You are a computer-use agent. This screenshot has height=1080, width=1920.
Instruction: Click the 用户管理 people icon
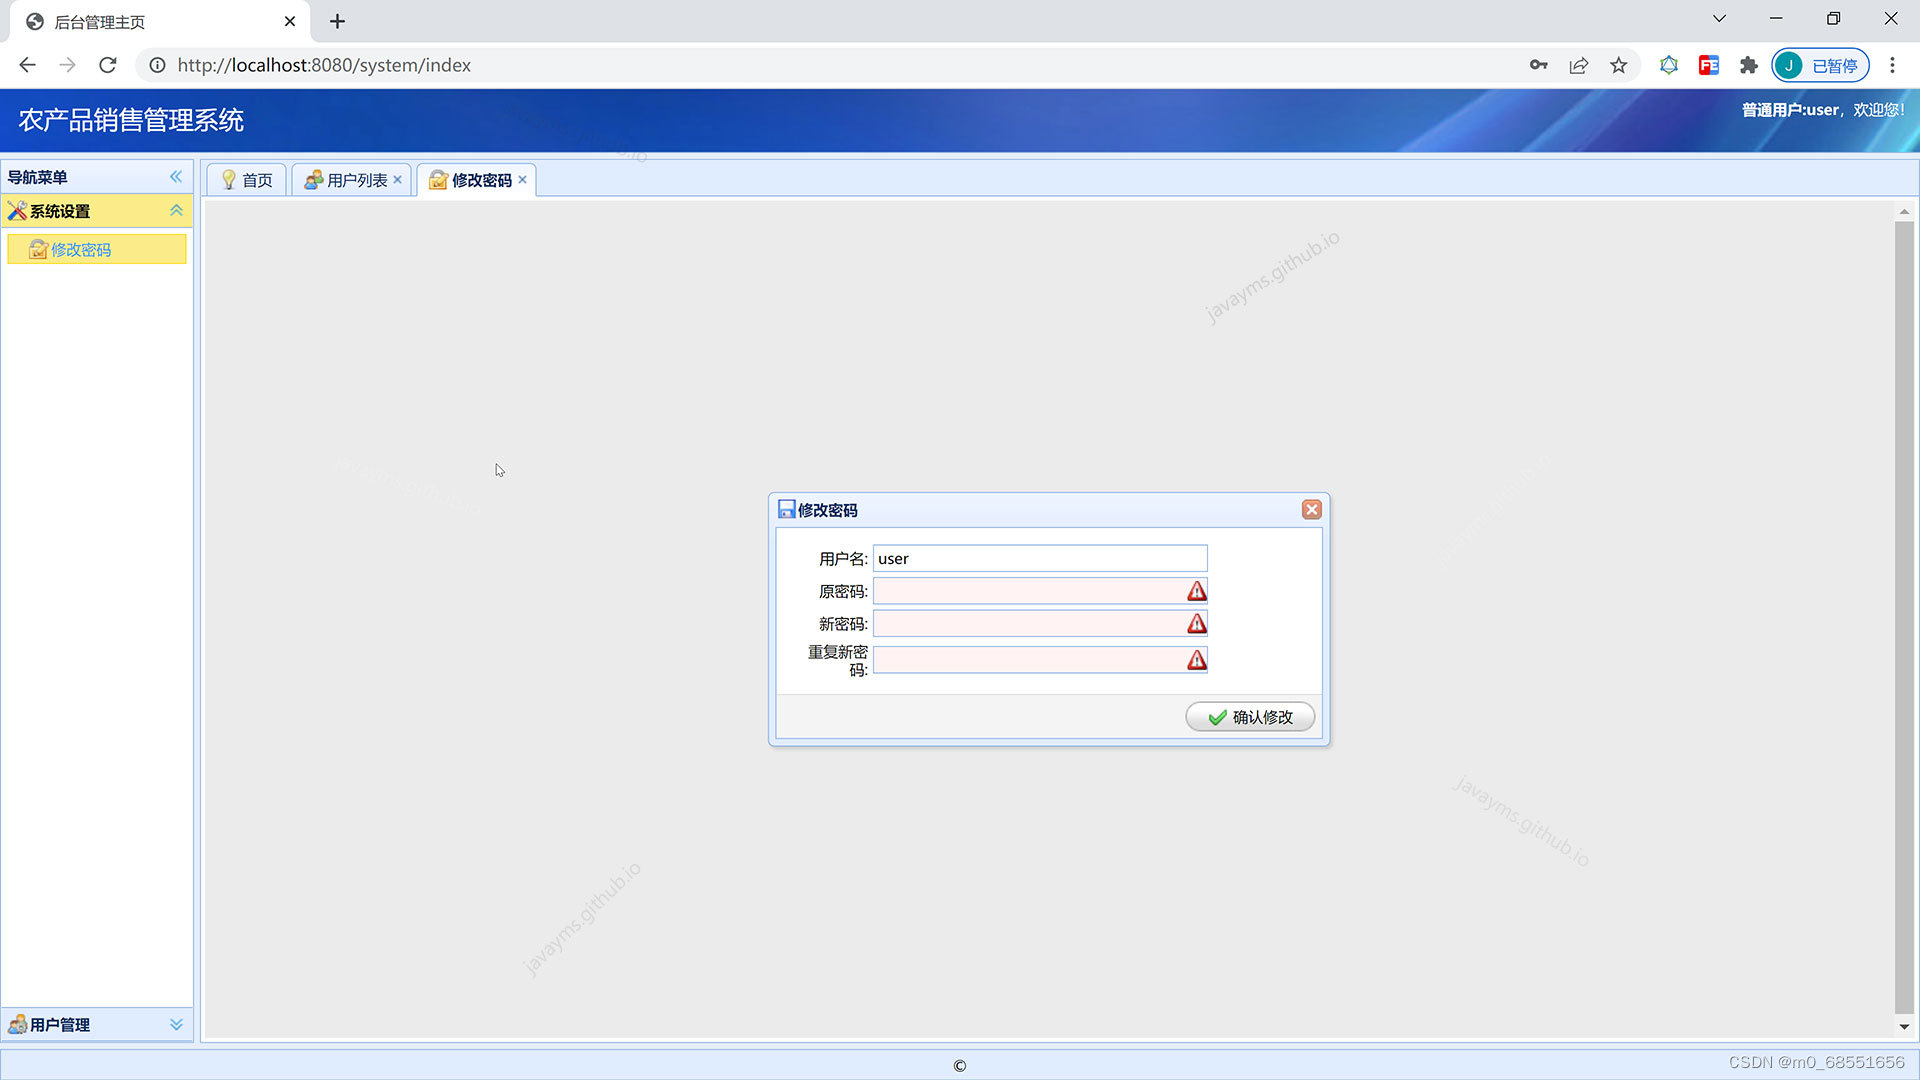pos(20,1024)
